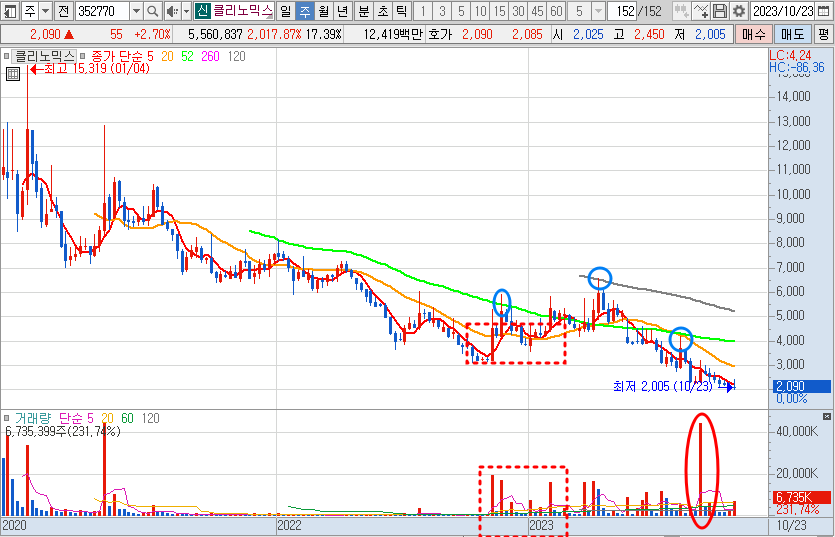Click the custom interval field showing 5
Image resolution: width=835 pixels, height=537 pixels.
pyautogui.click(x=580, y=11)
